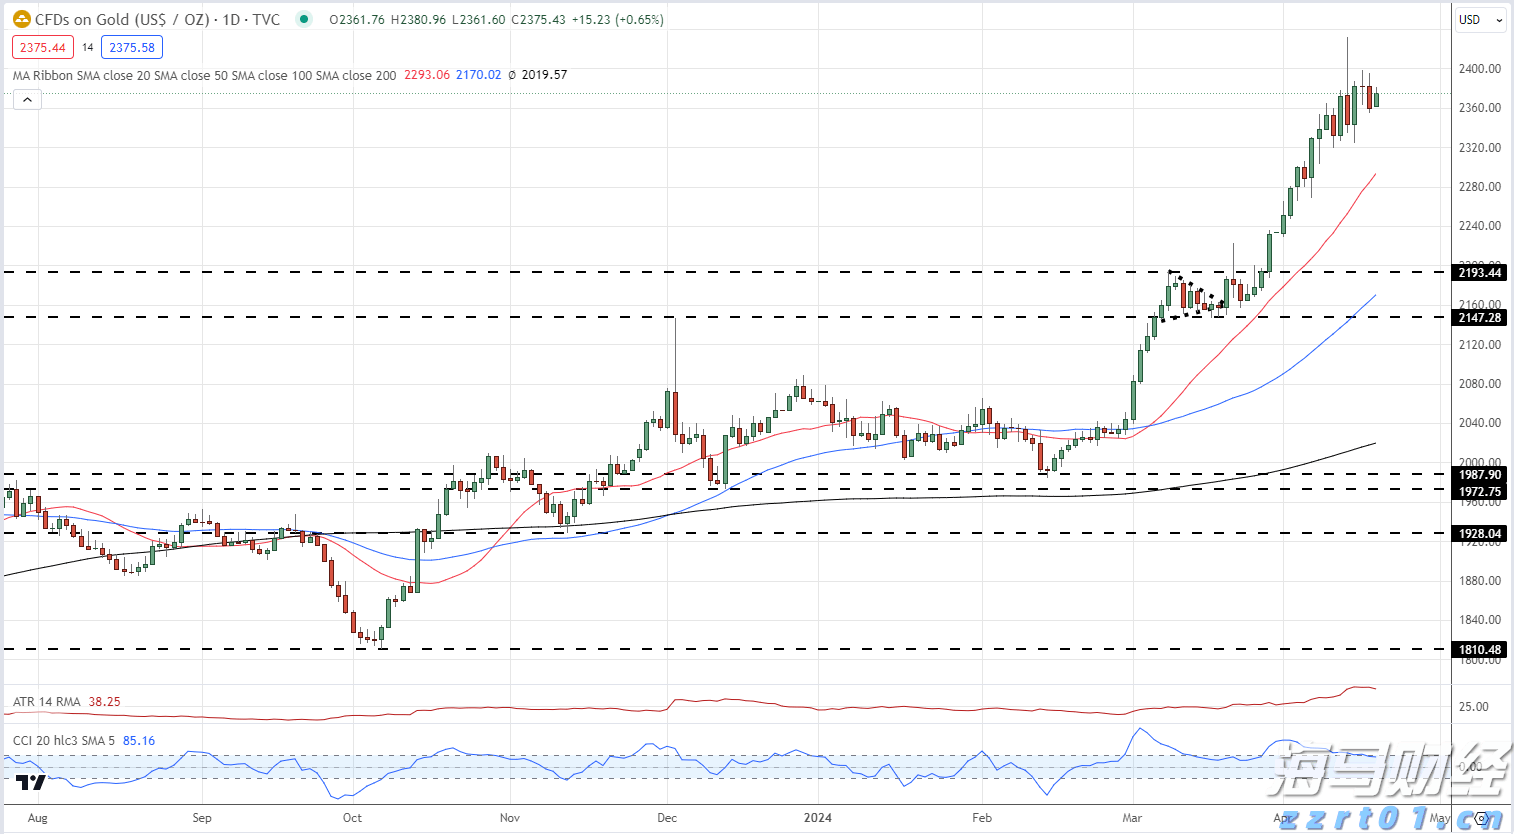Viewport: 1514px width, 834px height.
Task: Click ATR value 38.25
Action: [104, 702]
